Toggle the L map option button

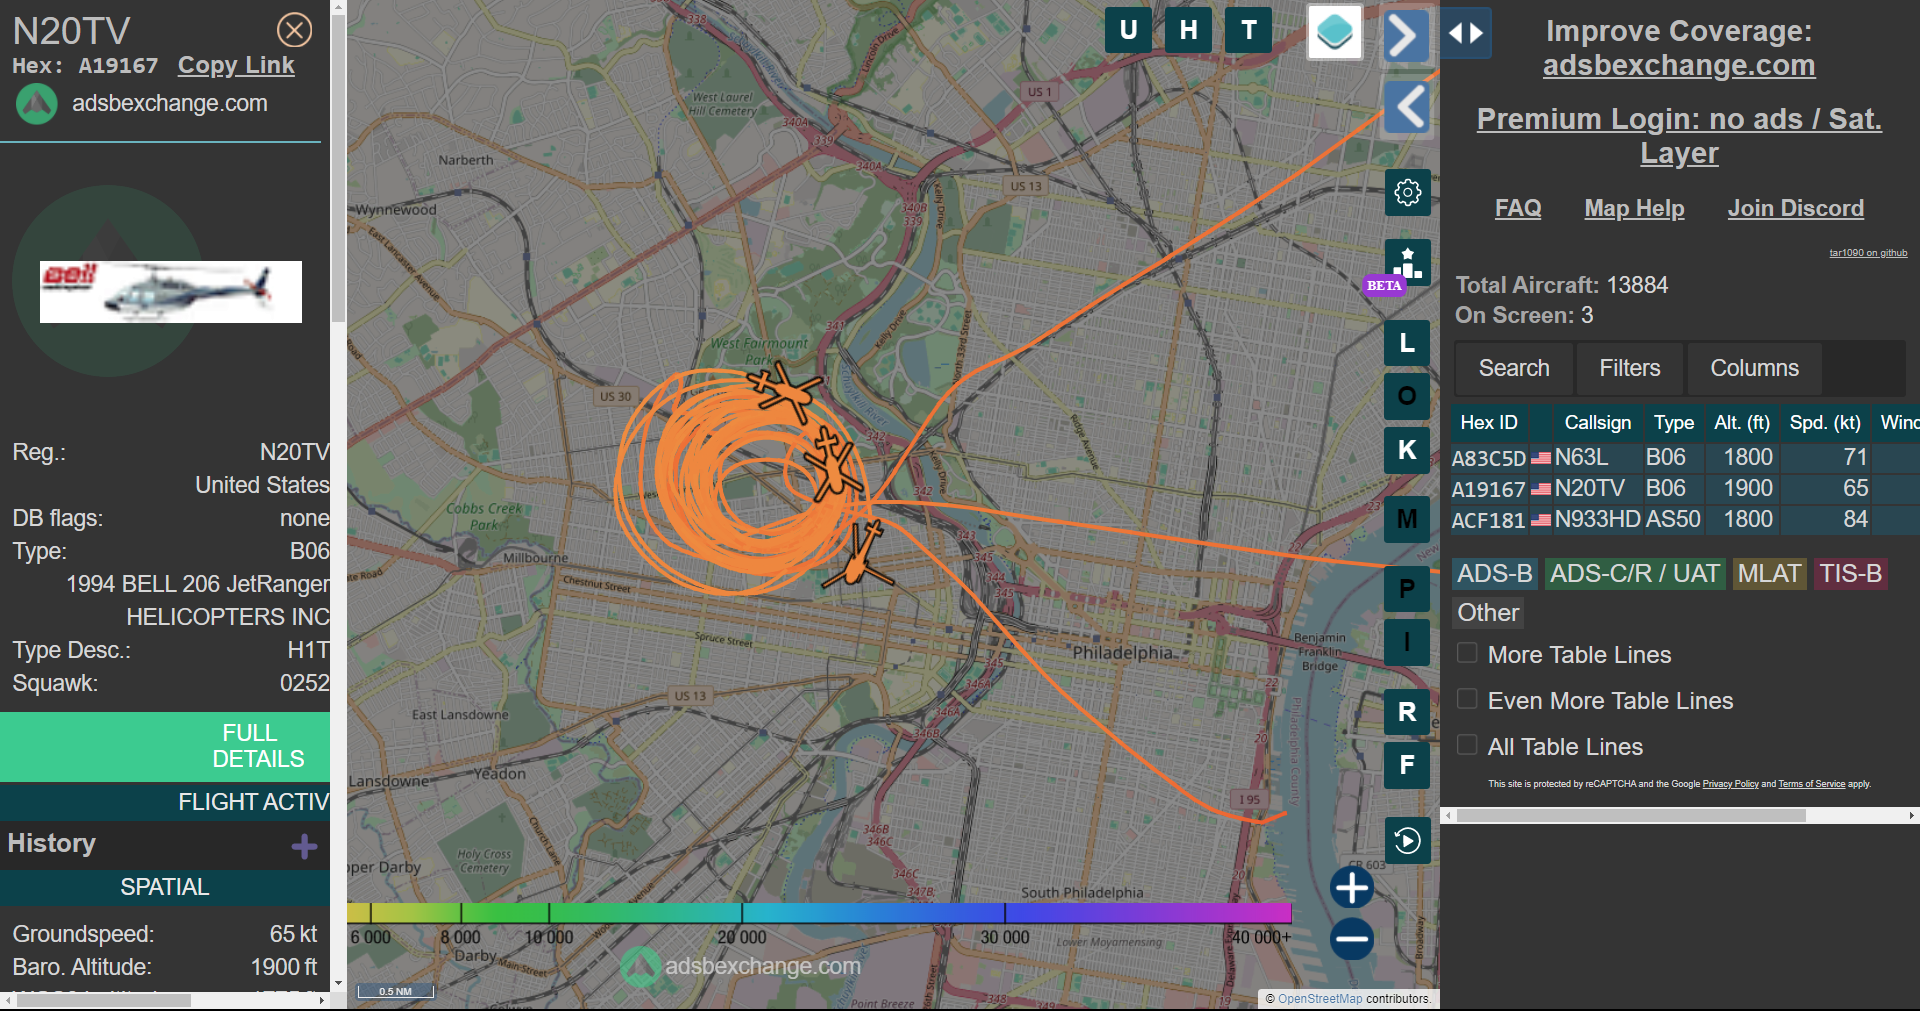click(x=1407, y=343)
